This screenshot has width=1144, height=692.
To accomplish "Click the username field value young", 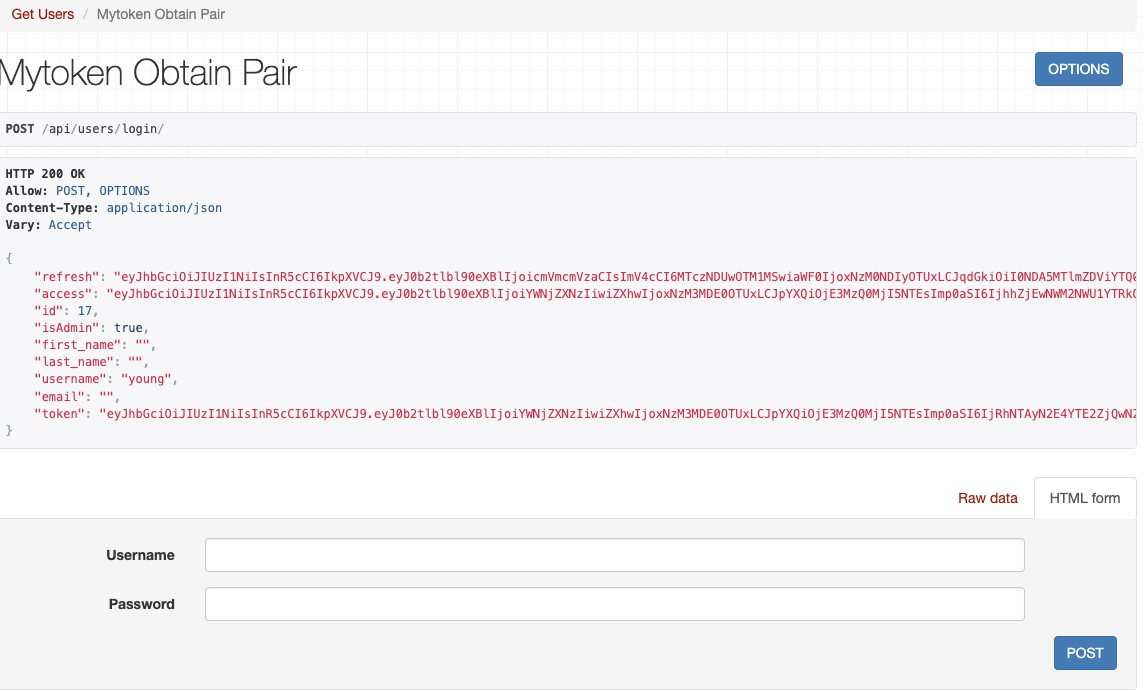I will coord(146,379).
